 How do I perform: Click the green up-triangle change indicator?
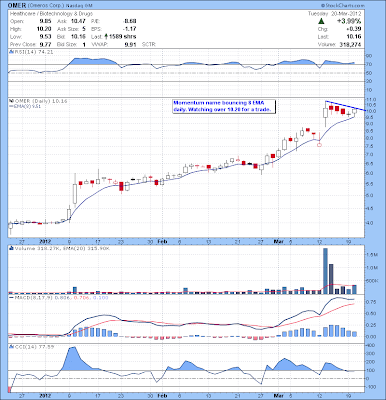tap(321, 21)
